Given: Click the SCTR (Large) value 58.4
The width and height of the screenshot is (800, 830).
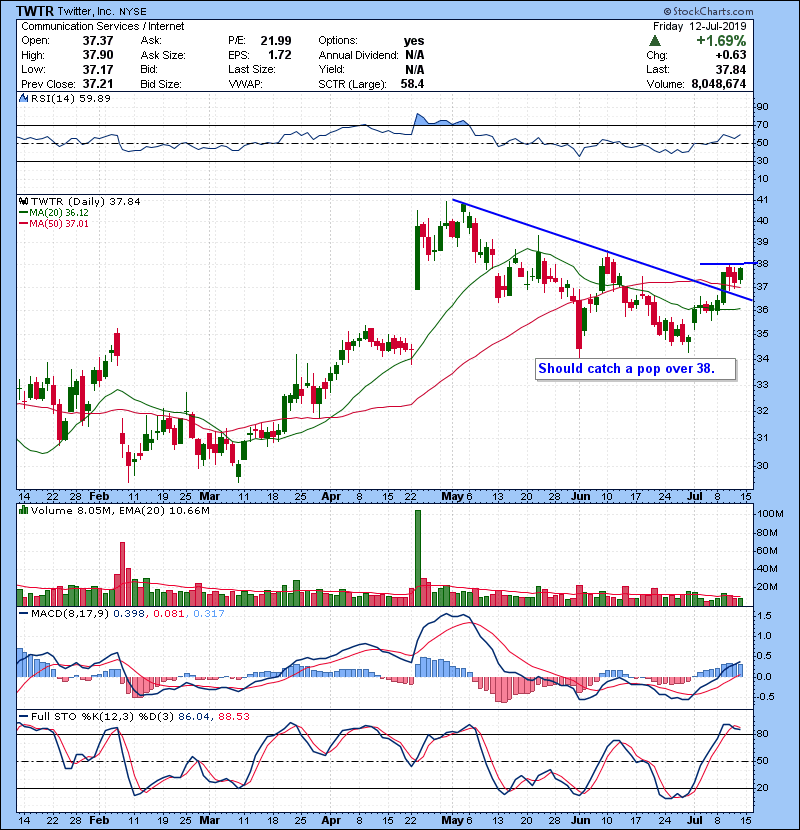Looking at the screenshot, I should coord(412,84).
